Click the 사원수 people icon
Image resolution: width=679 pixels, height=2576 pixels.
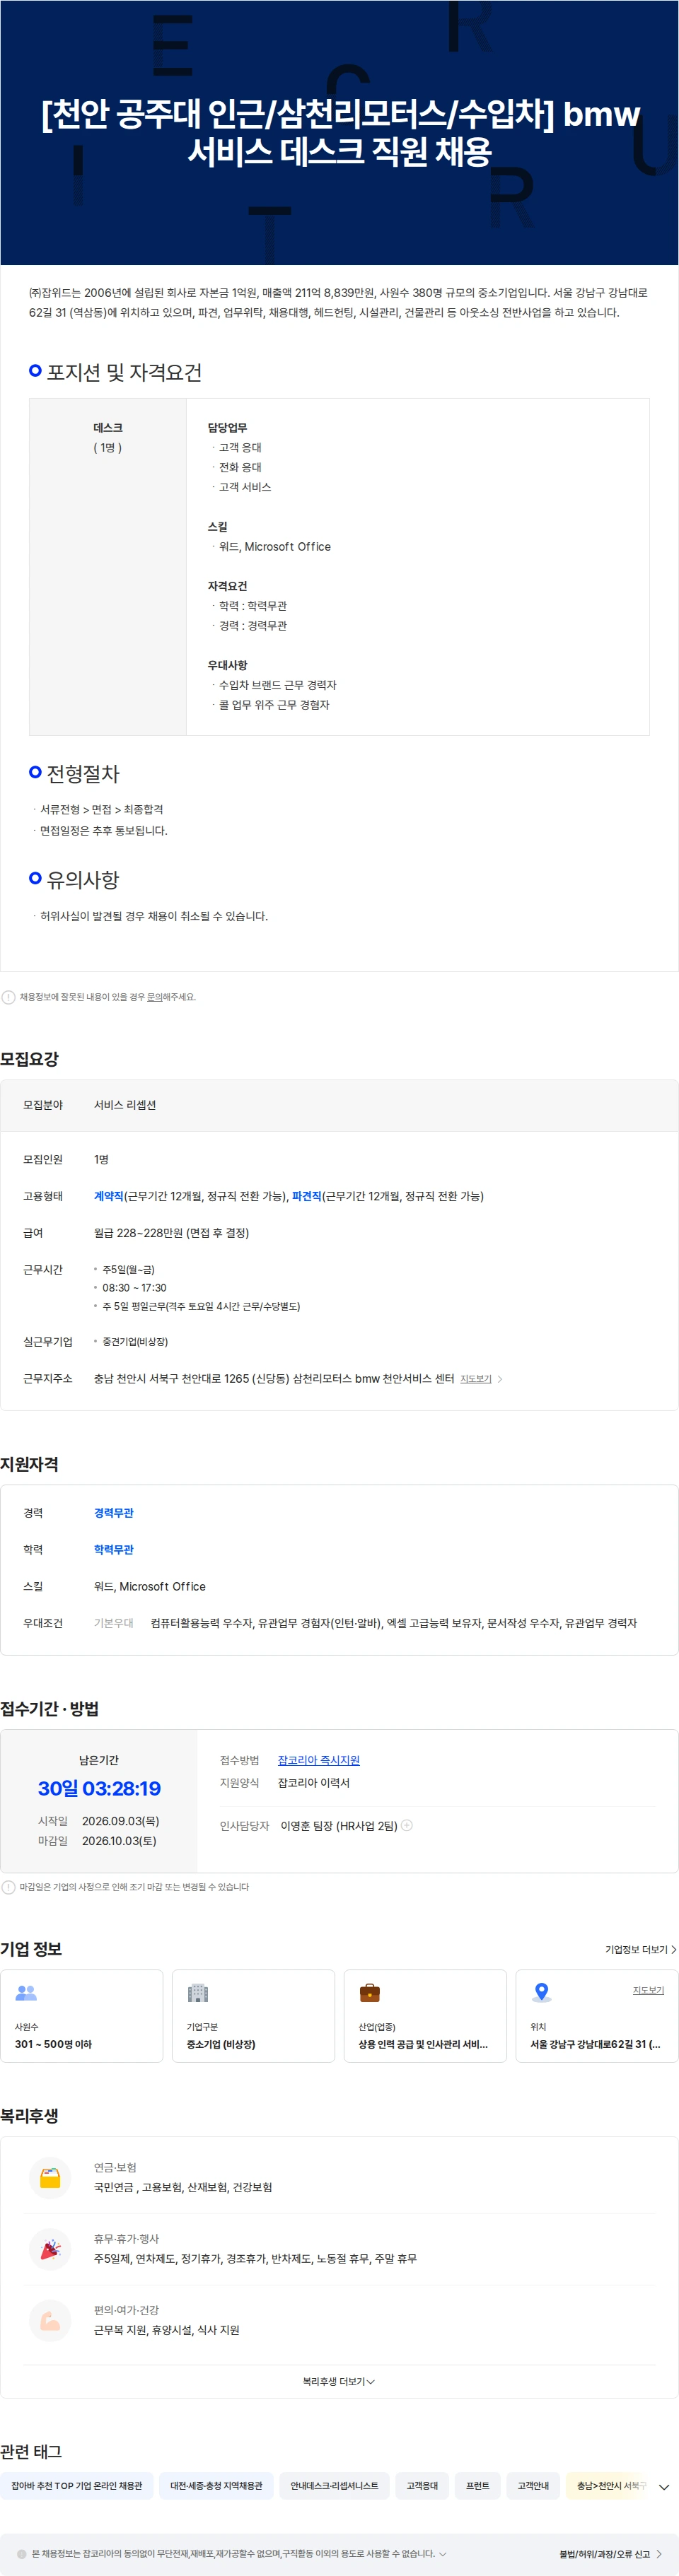(26, 1992)
